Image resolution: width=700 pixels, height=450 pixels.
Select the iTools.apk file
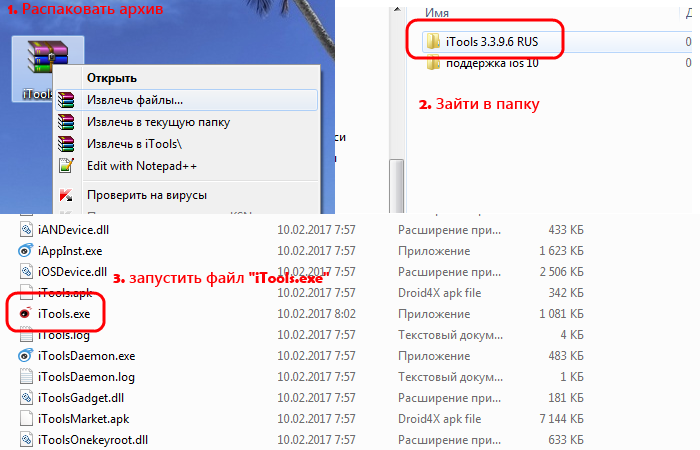click(x=64, y=293)
